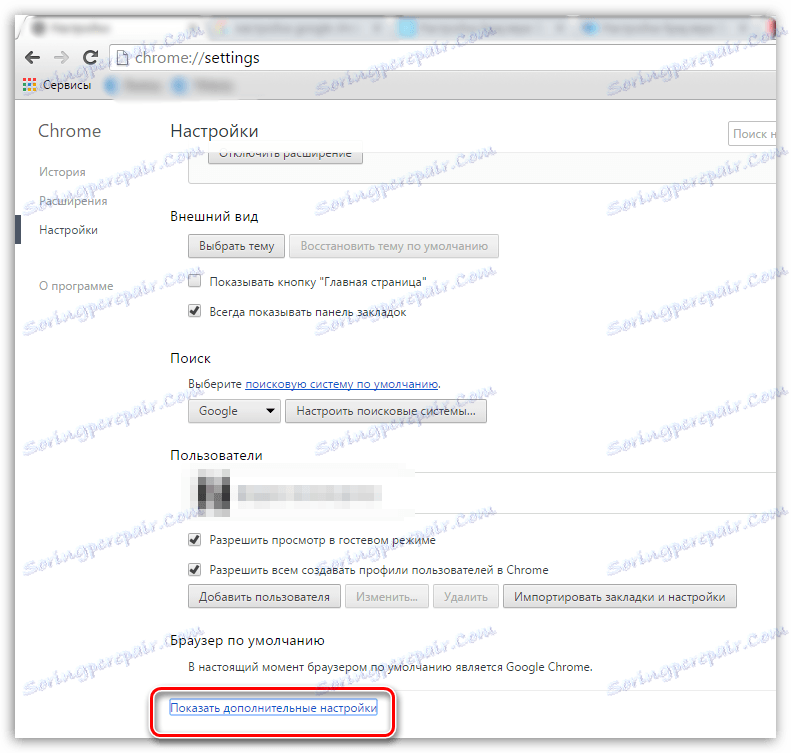Screen dimensions: 791x753
Task: Click the Chrome title in sidebar
Action: (70, 131)
